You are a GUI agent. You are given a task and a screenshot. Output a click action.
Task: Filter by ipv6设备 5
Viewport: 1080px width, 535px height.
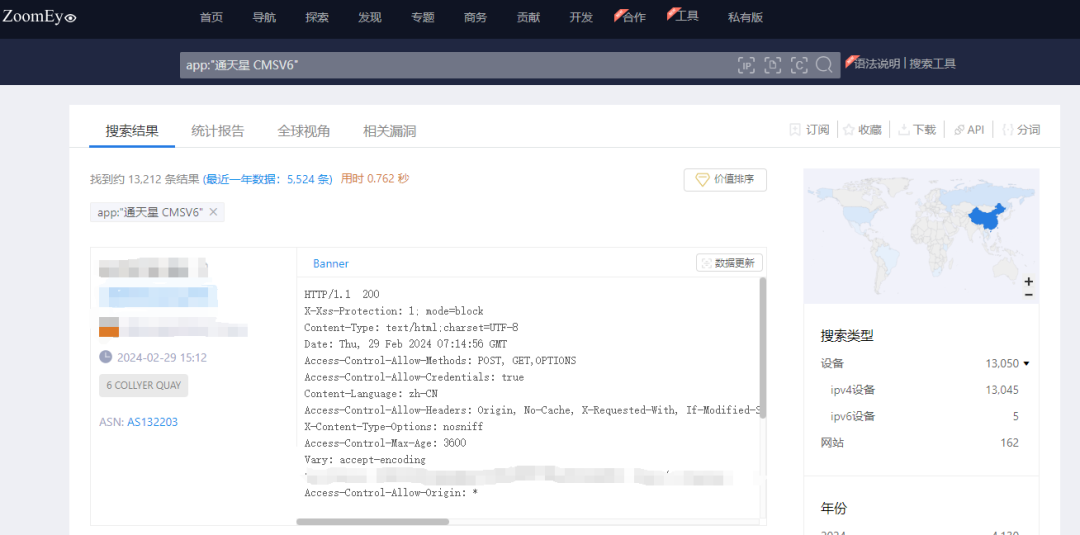924,417
